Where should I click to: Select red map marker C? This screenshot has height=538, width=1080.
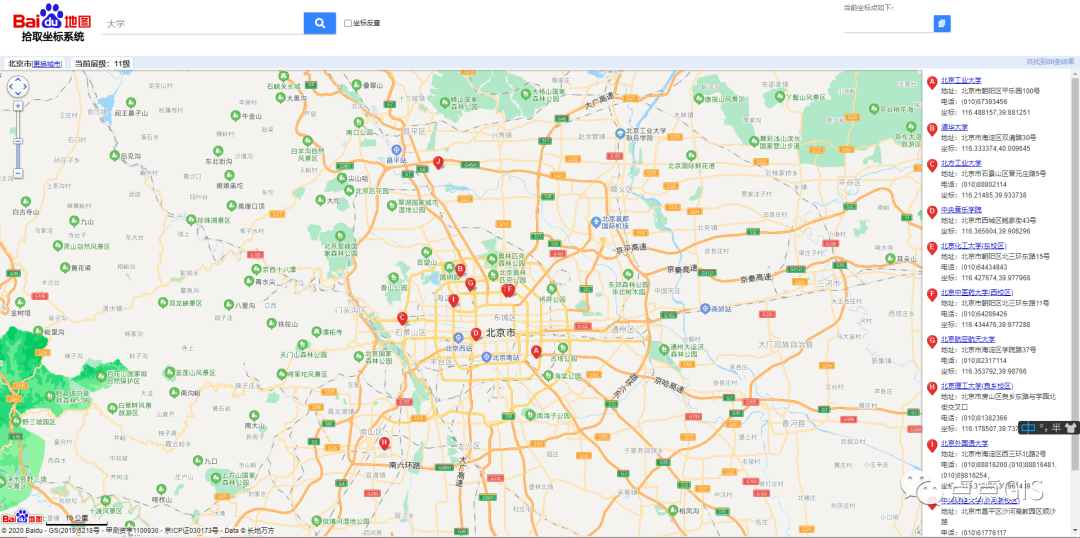(x=402, y=318)
